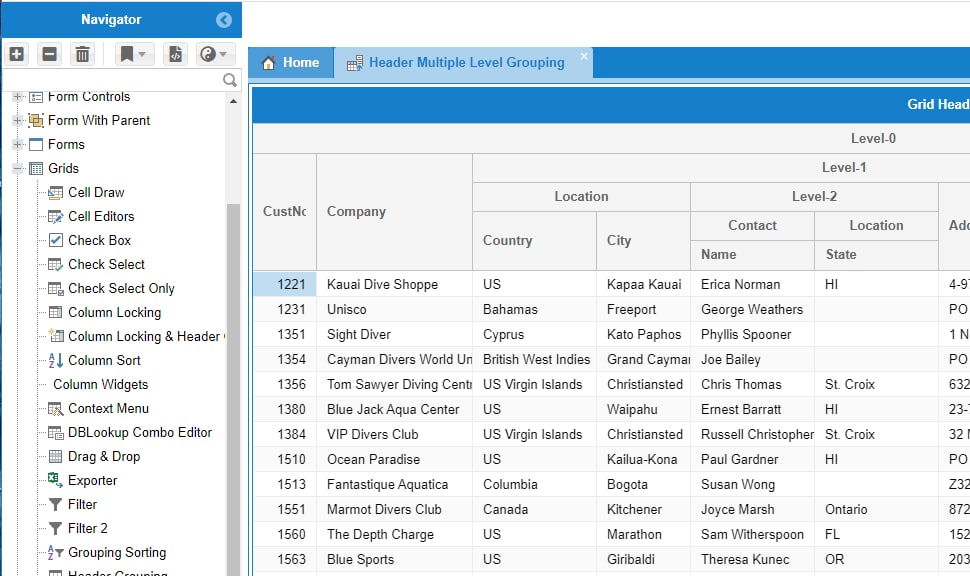Open the bookmark dropdown button

pyautogui.click(x=132, y=54)
